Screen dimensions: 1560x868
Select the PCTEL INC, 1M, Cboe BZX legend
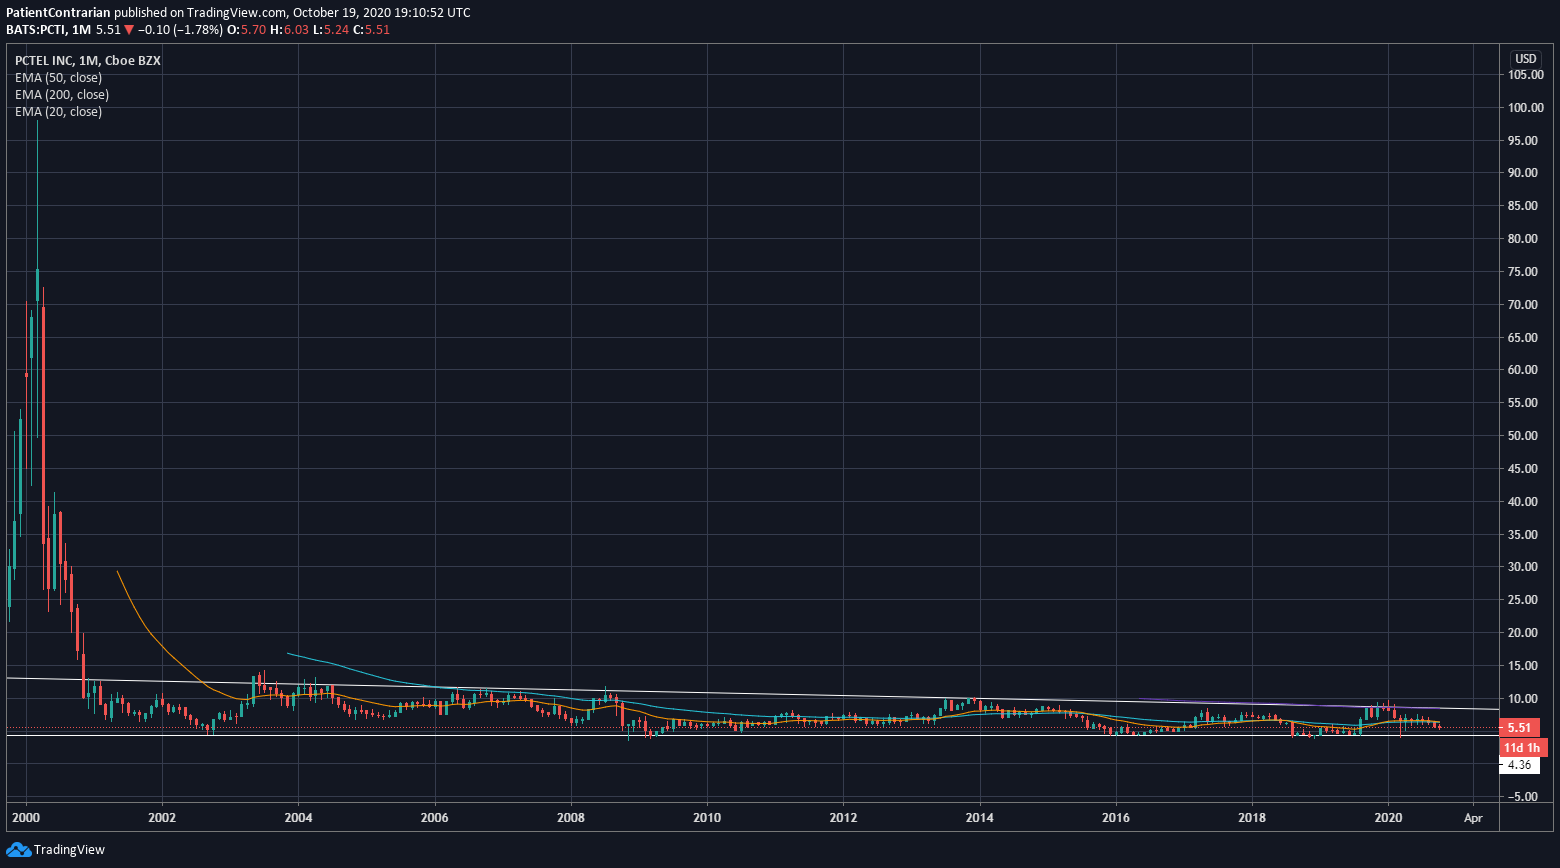click(x=88, y=60)
